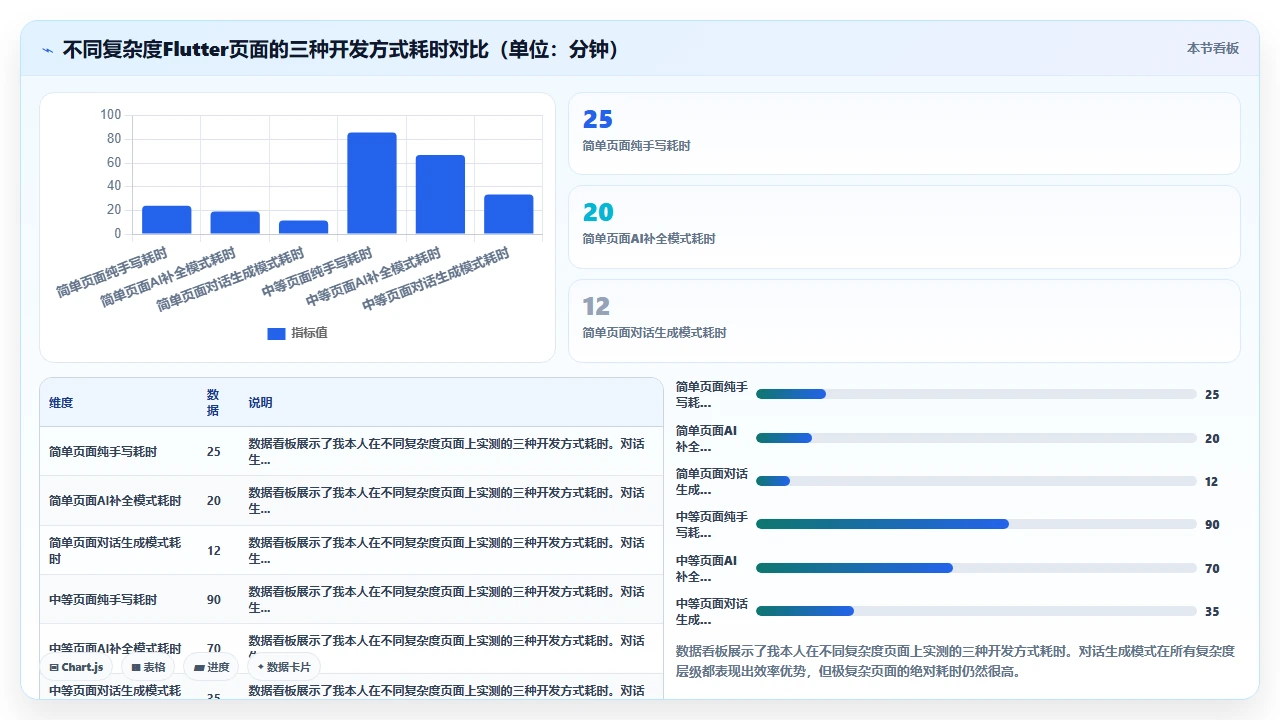Click the 指标值 legend label

(309, 333)
